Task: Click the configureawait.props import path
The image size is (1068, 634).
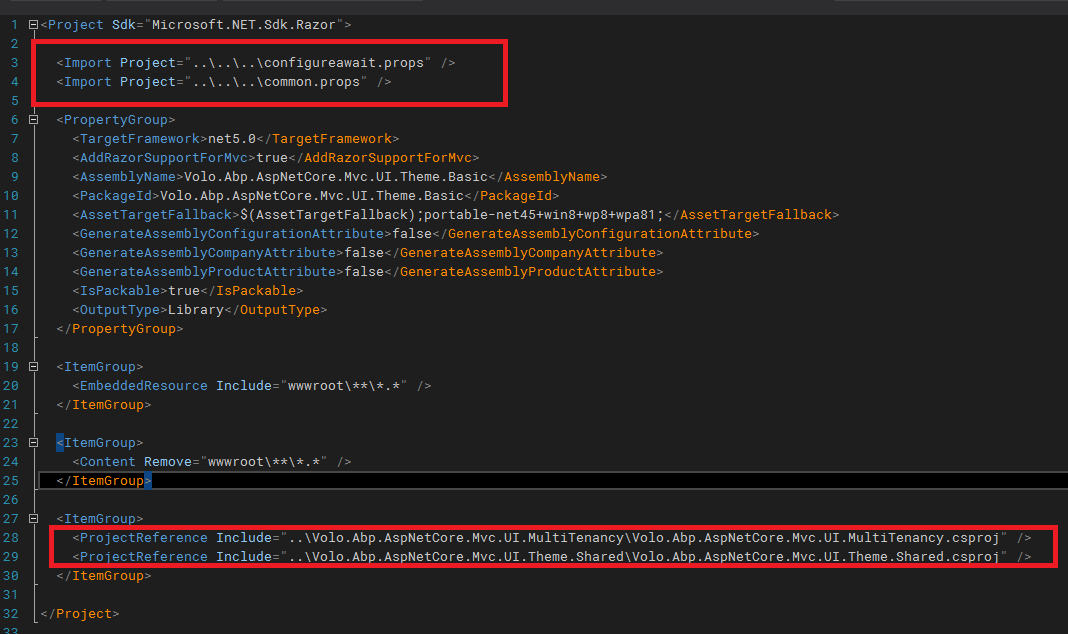Action: [x=308, y=63]
